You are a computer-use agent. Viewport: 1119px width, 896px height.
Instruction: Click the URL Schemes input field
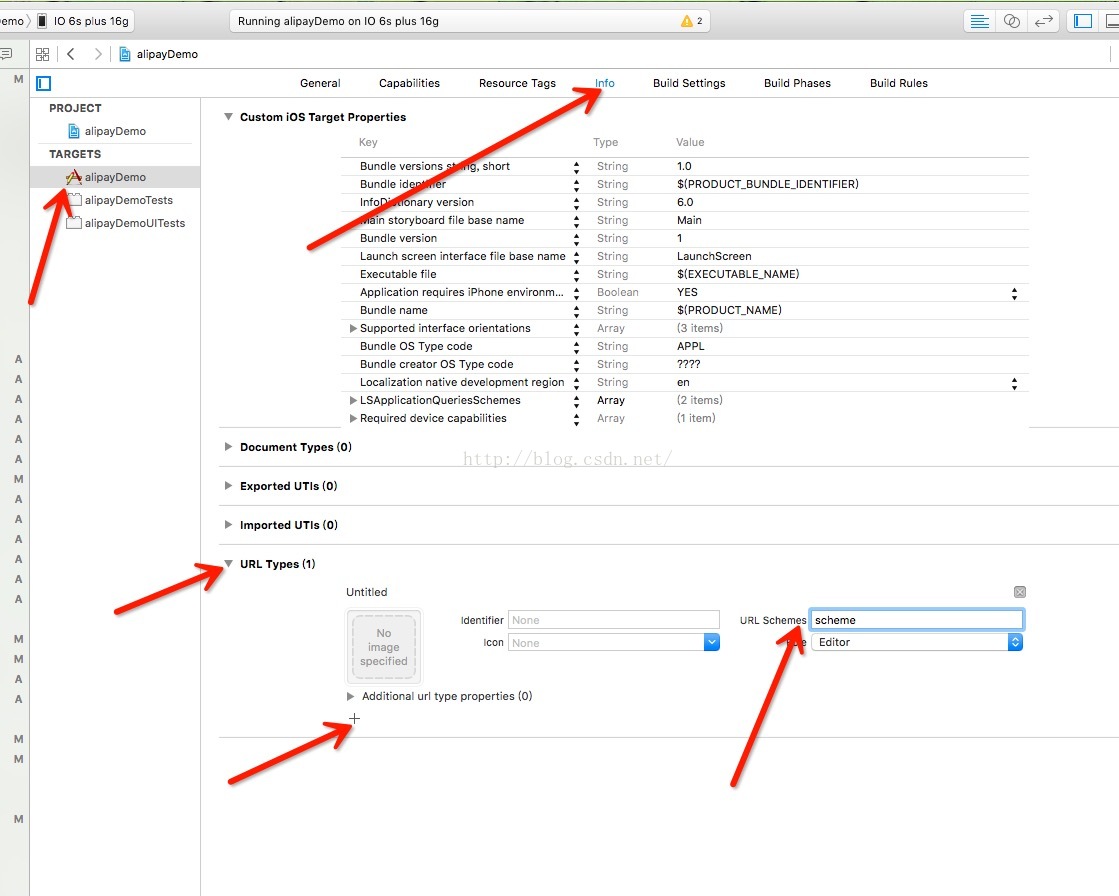click(917, 620)
